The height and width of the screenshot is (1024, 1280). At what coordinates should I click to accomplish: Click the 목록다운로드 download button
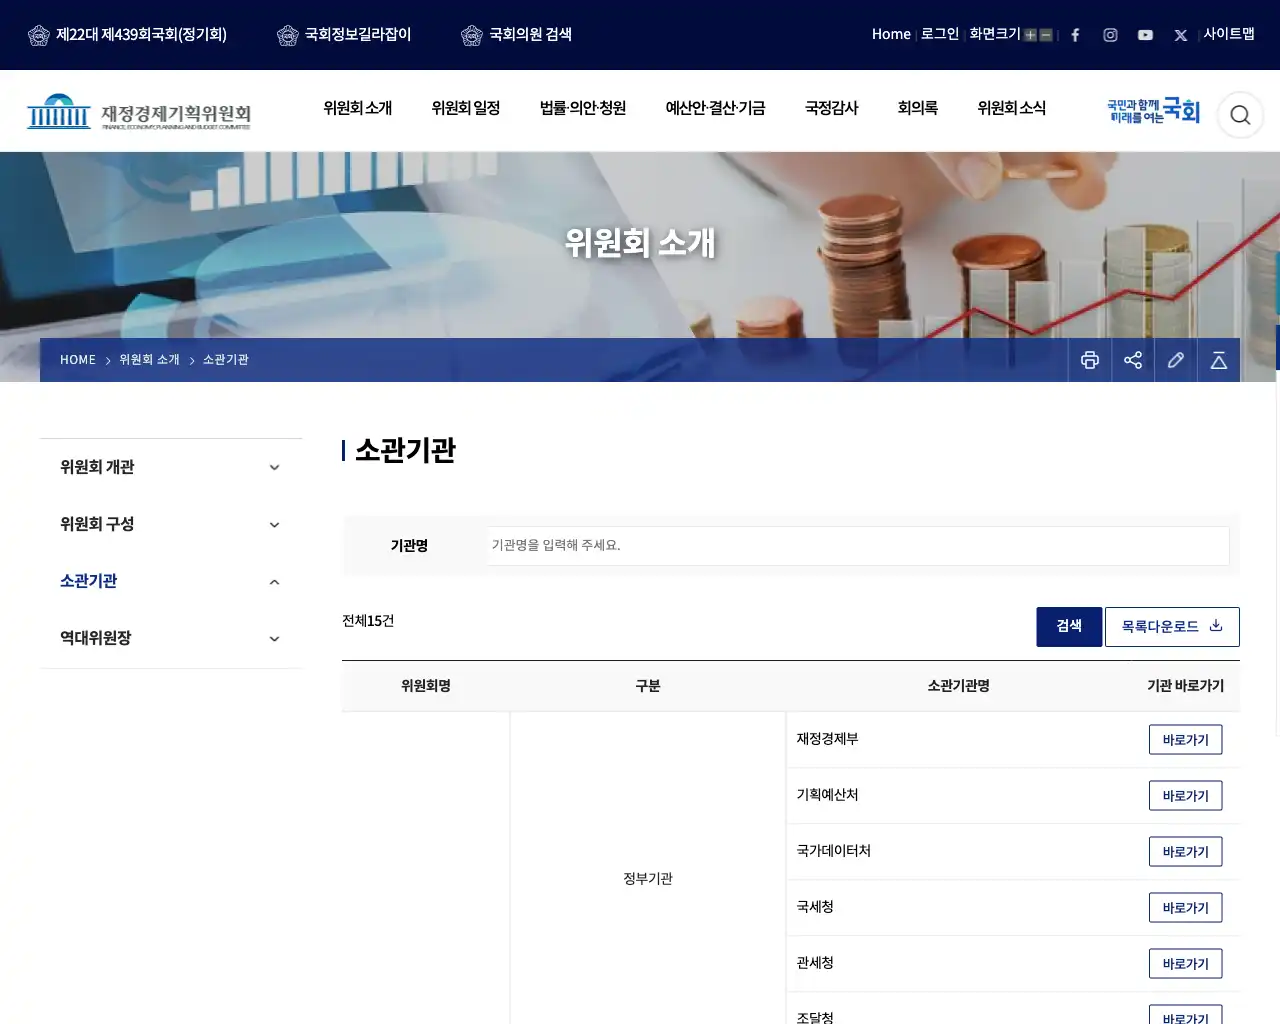(1172, 627)
